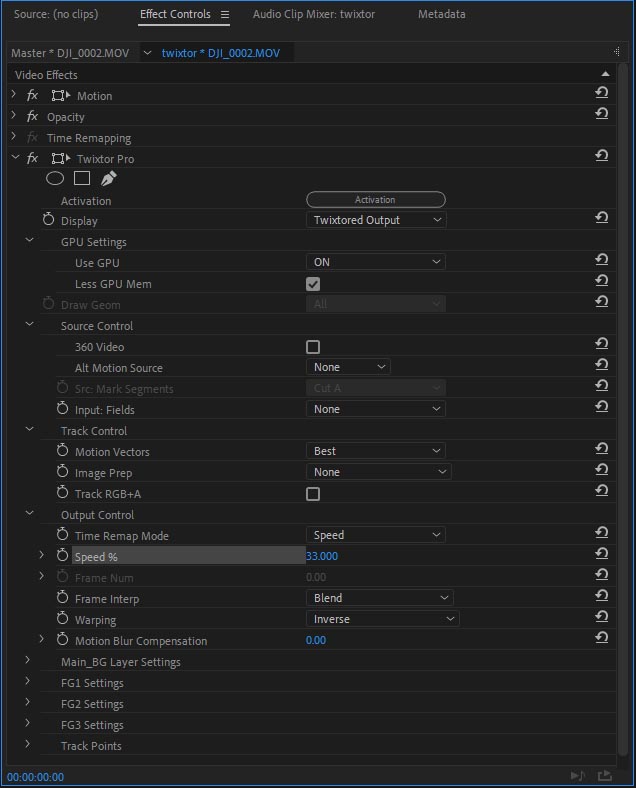Viewport: 636px width, 788px height.
Task: Click the panel vertical scrollbar
Action: tap(623, 410)
